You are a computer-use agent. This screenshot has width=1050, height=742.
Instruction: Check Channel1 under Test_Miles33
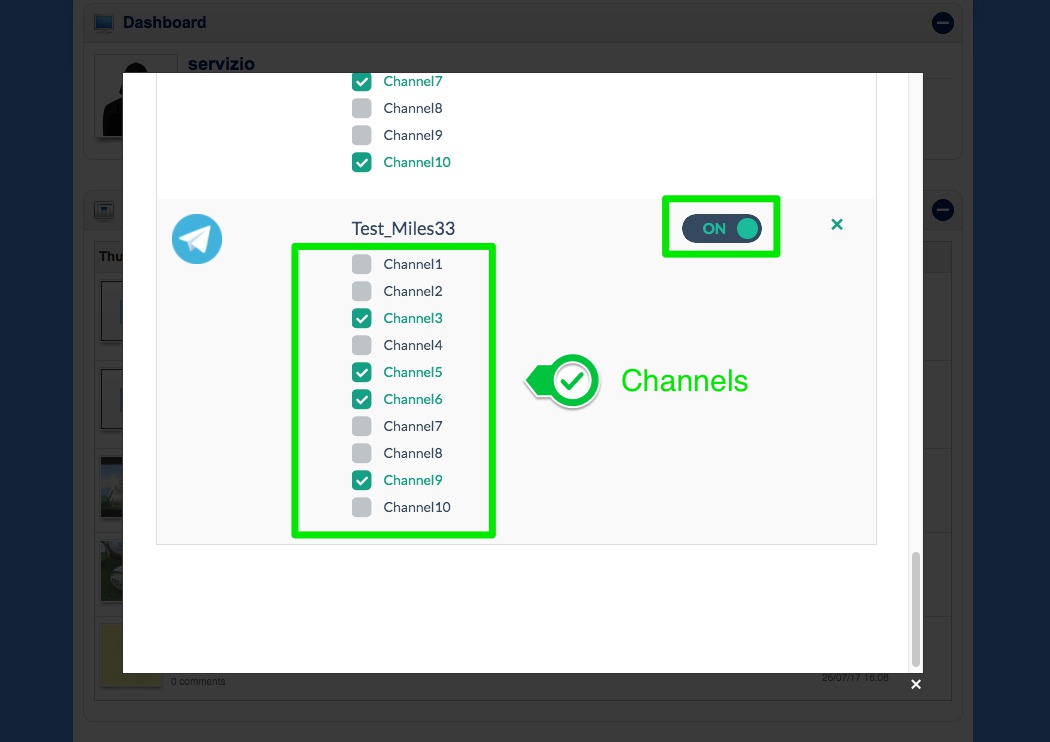[362, 265]
